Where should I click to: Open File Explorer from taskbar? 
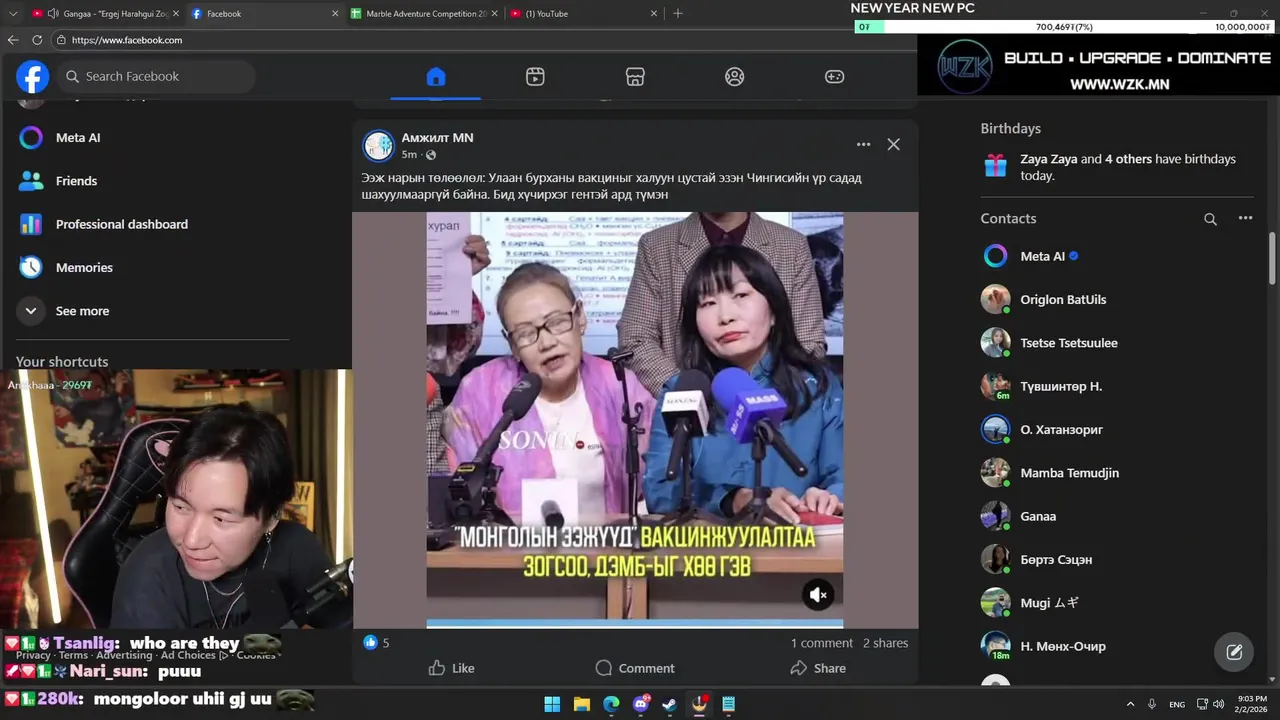[x=581, y=704]
